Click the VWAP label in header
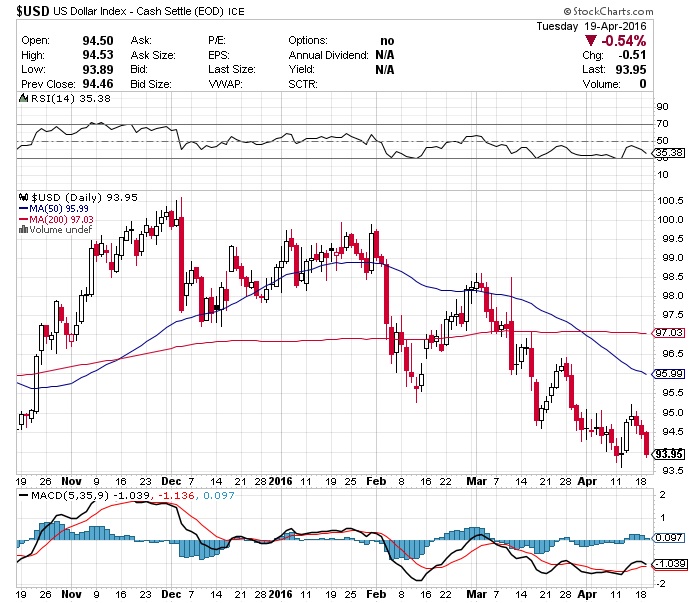700x603 pixels. [225, 84]
